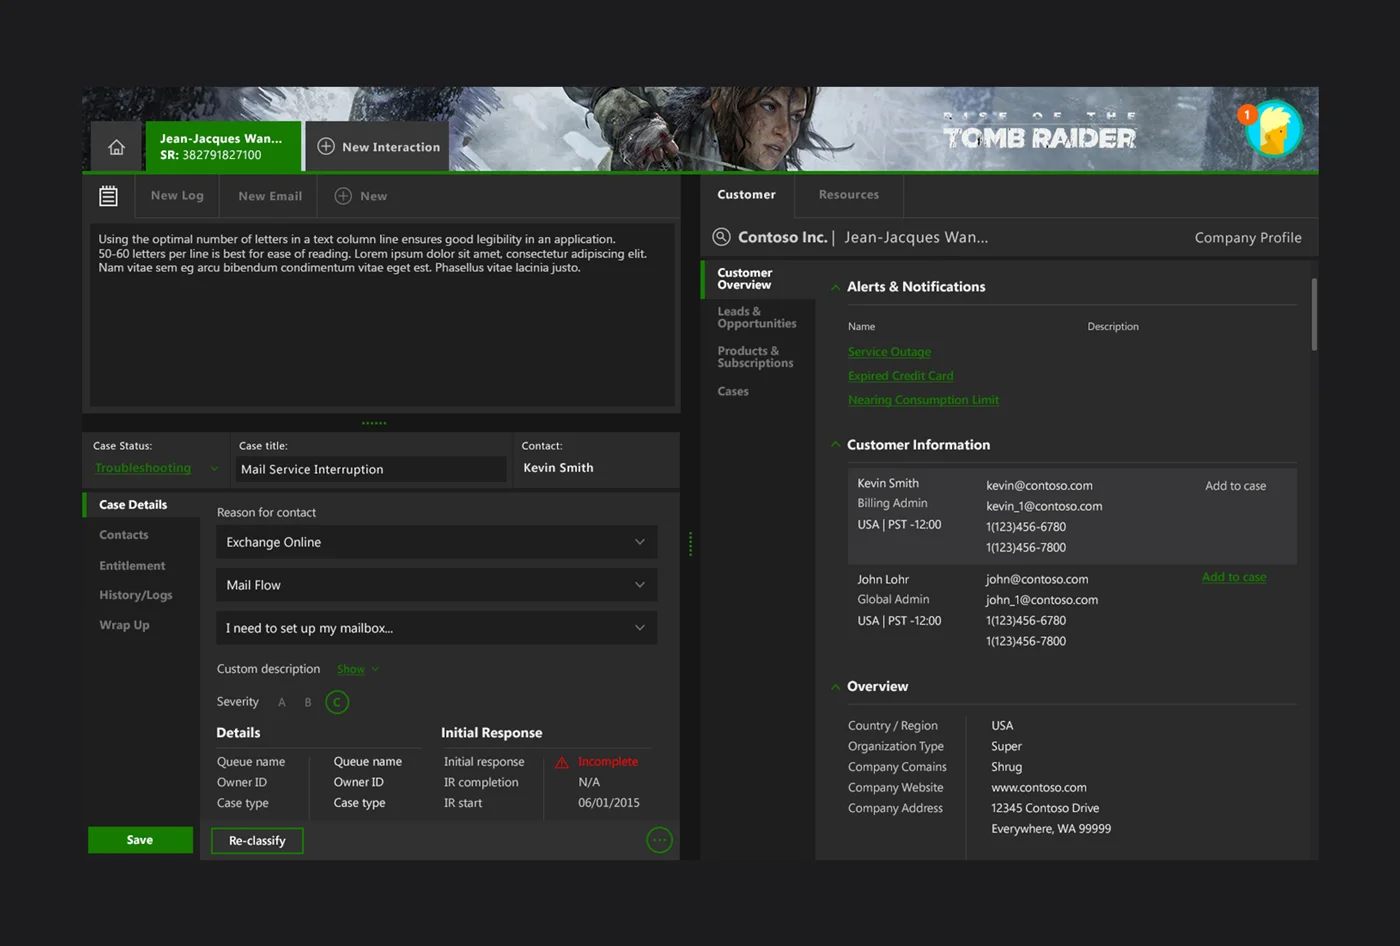
Task: Click the horizontal splitter dots below notes
Action: [374, 423]
